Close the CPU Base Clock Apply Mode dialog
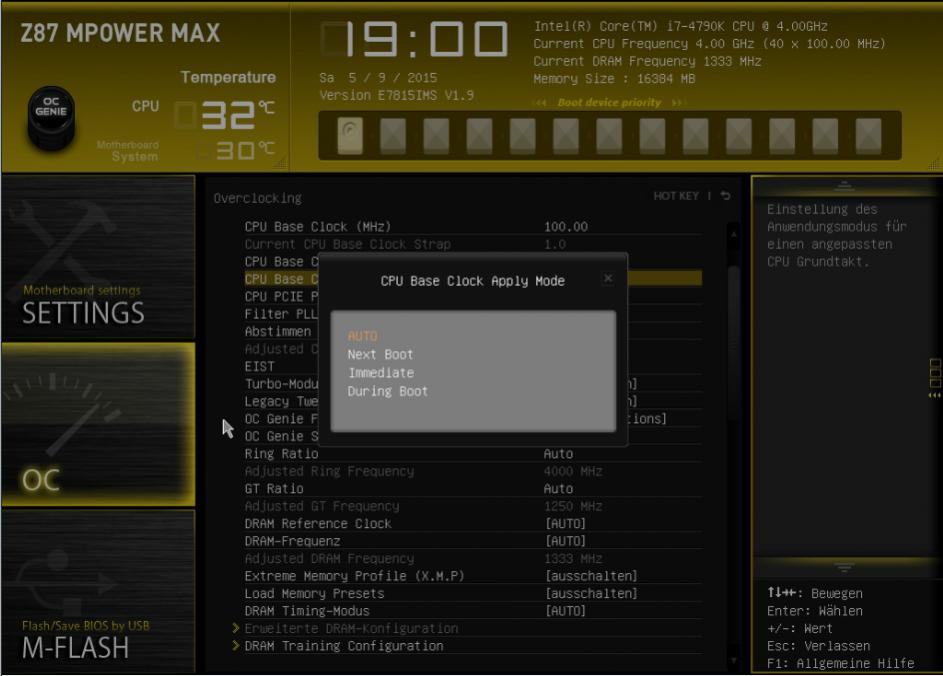 (x=608, y=278)
